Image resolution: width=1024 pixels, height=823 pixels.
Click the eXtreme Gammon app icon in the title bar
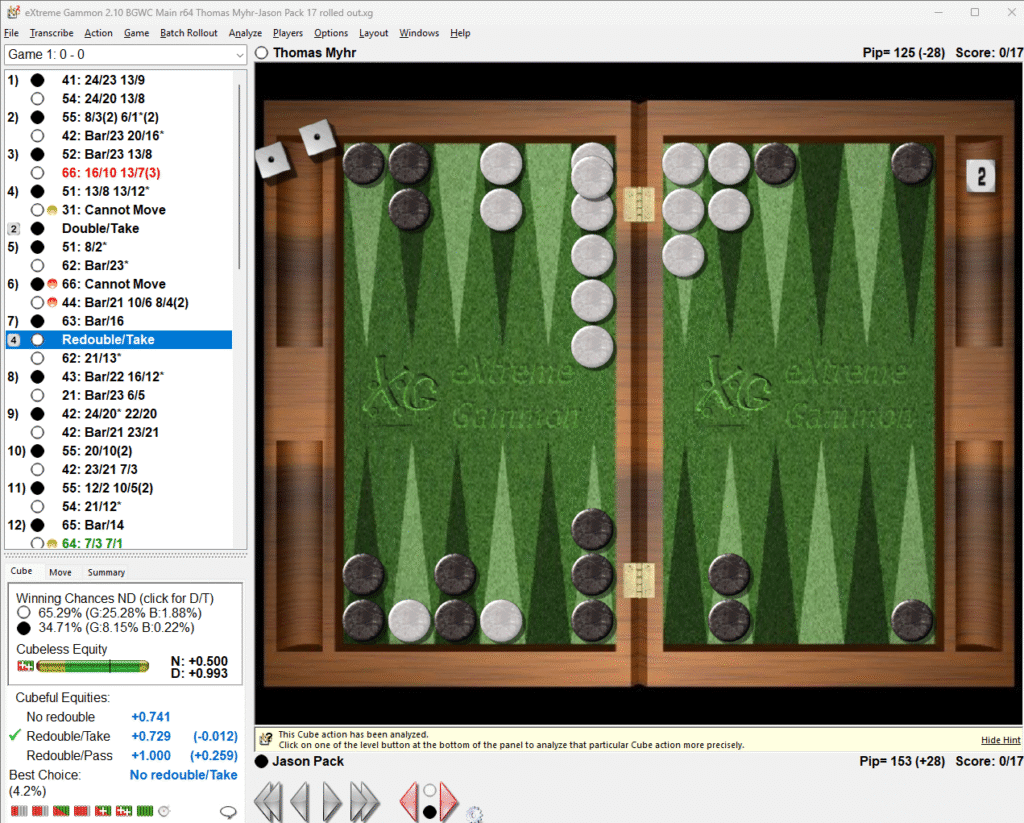tap(12, 12)
